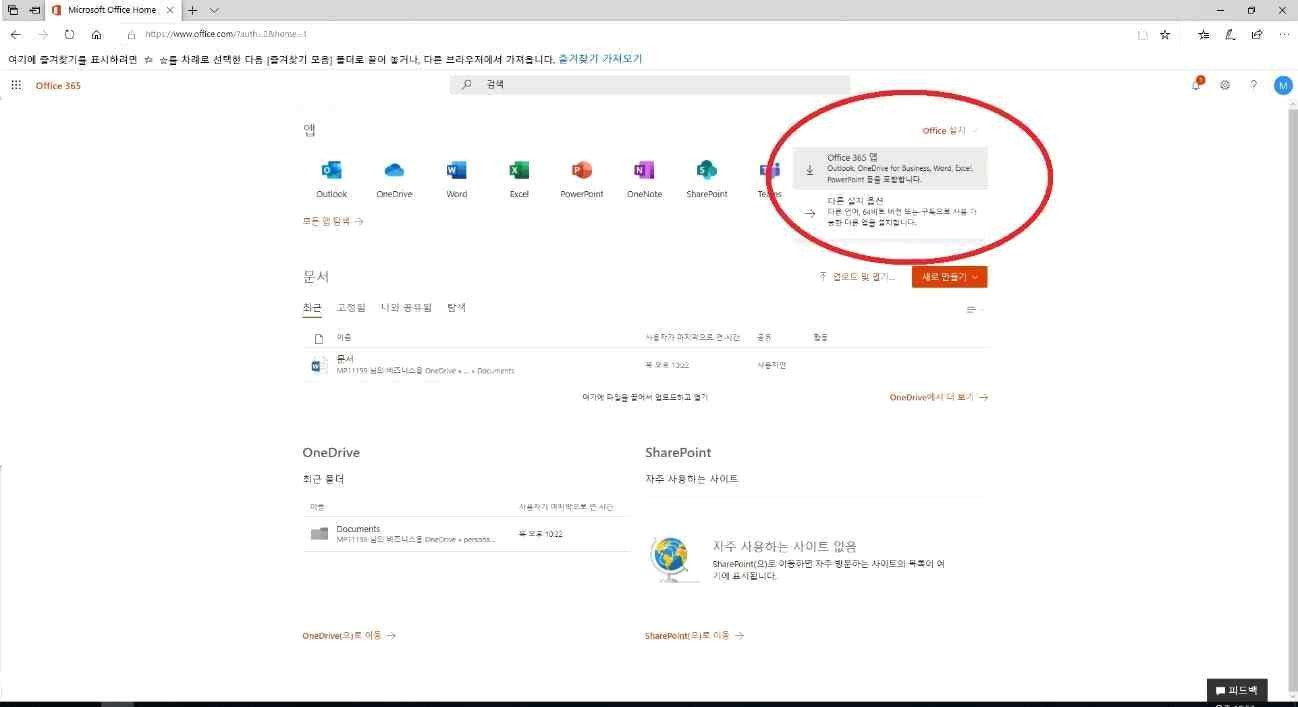
Task: Toggle reading view in address bar
Action: [x=1142, y=34]
